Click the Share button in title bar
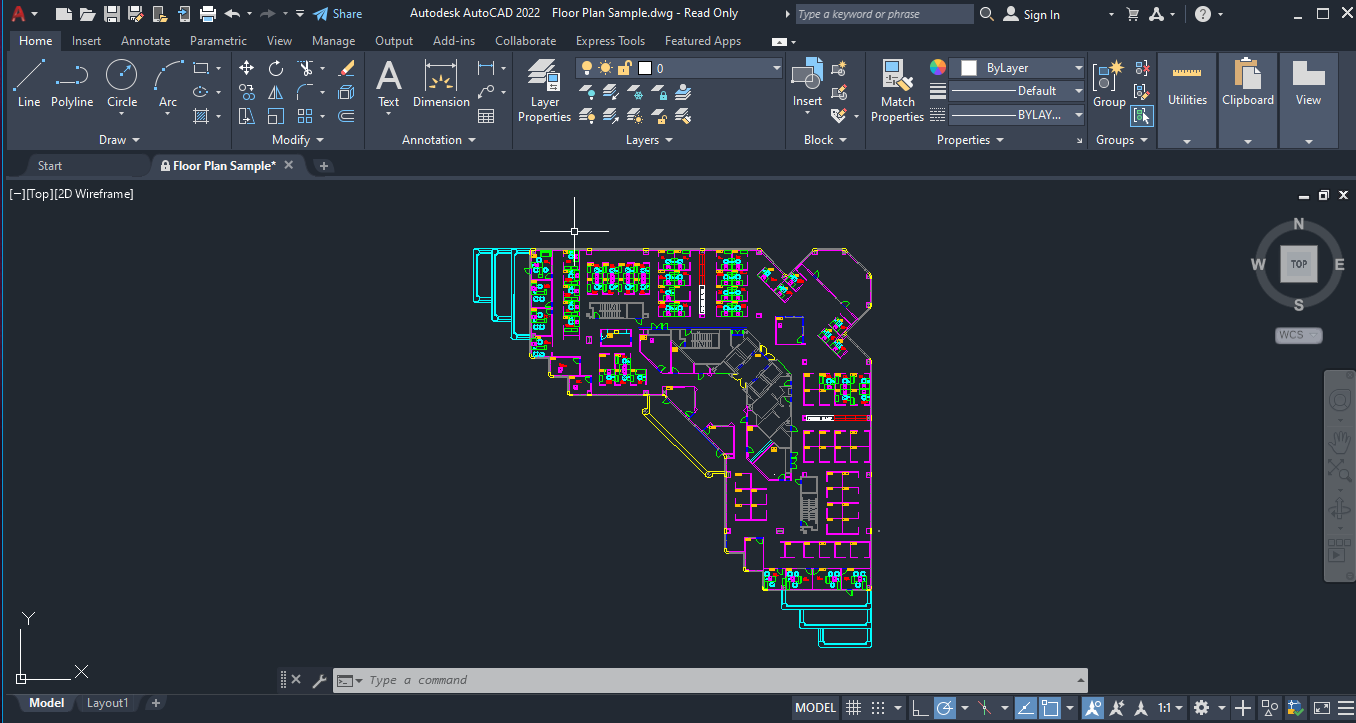1356x723 pixels. coord(337,14)
